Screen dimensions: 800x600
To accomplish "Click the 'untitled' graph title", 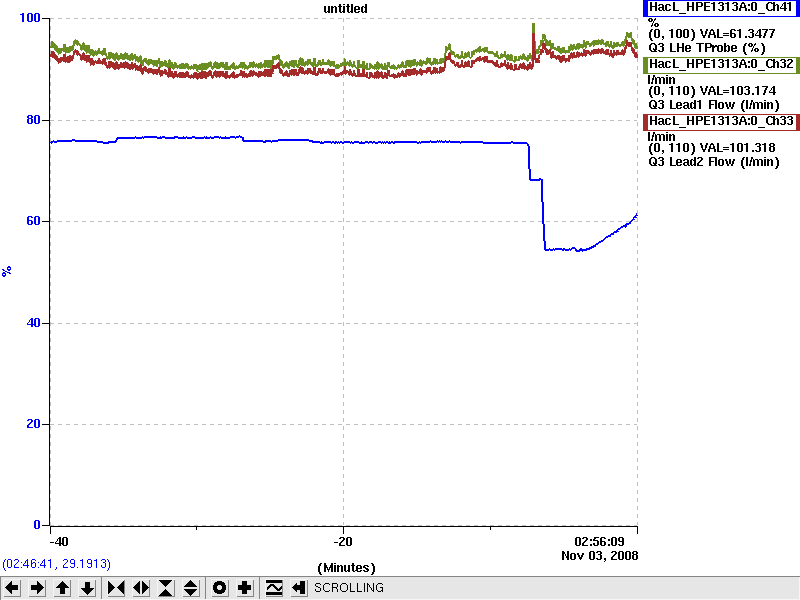I will point(345,9).
